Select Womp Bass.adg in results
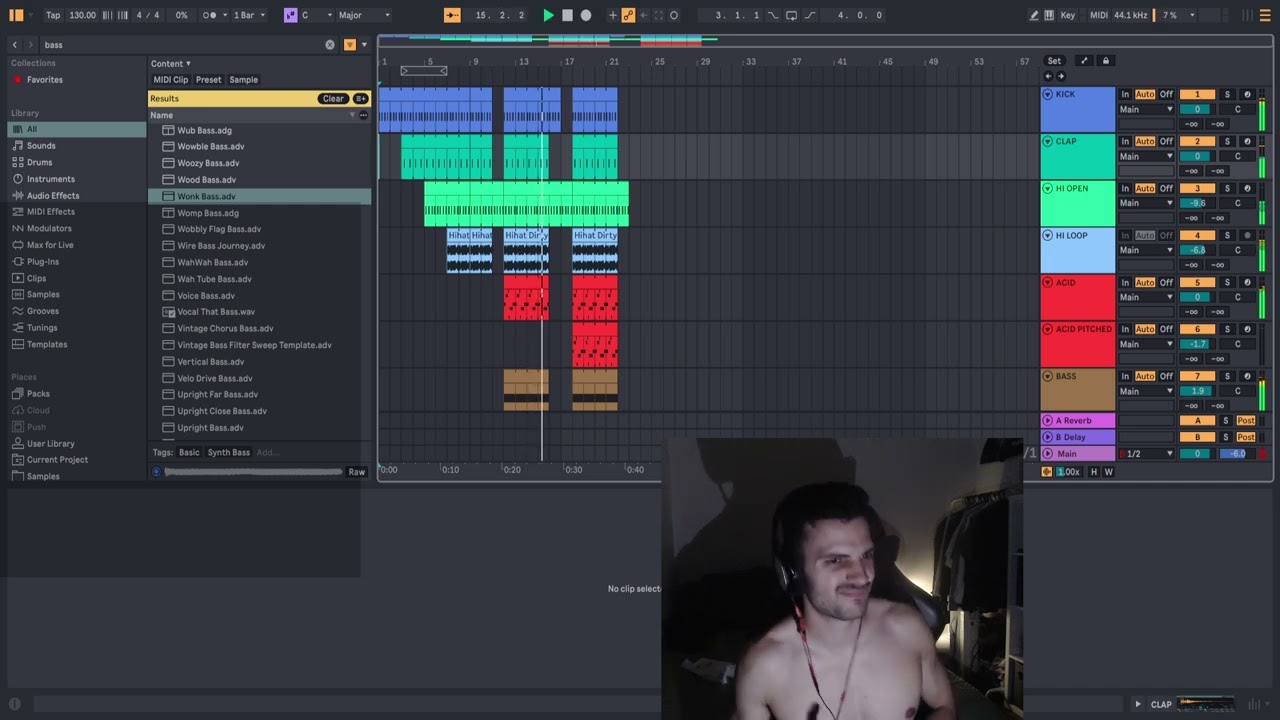The height and width of the screenshot is (720, 1280). pos(207,213)
